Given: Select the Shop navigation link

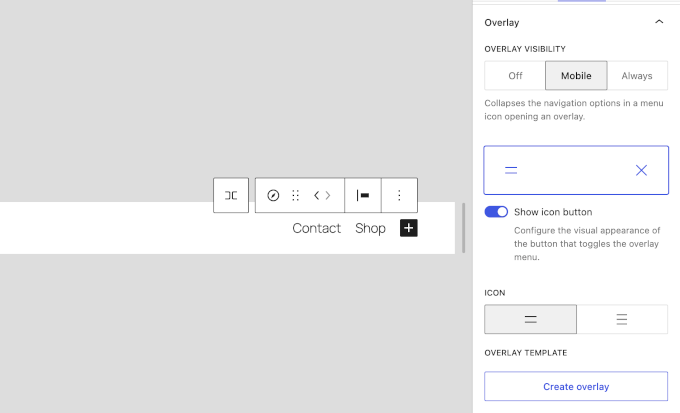Looking at the screenshot, I should [370, 228].
